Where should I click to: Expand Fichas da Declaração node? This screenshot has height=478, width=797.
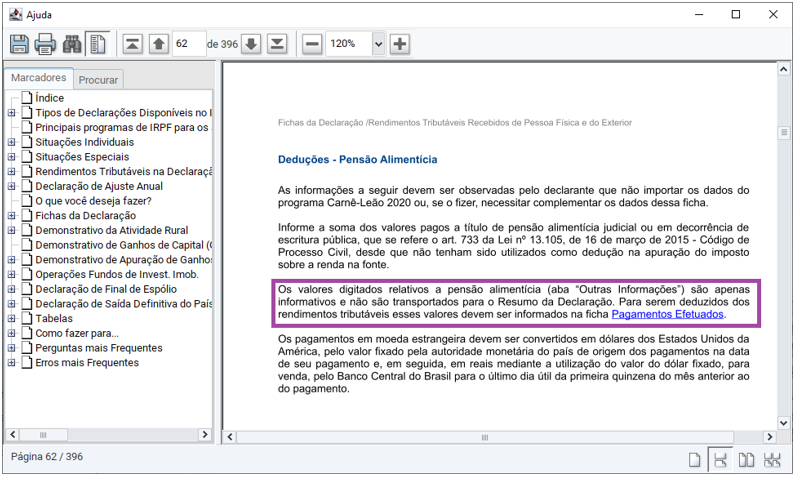[x=12, y=216]
